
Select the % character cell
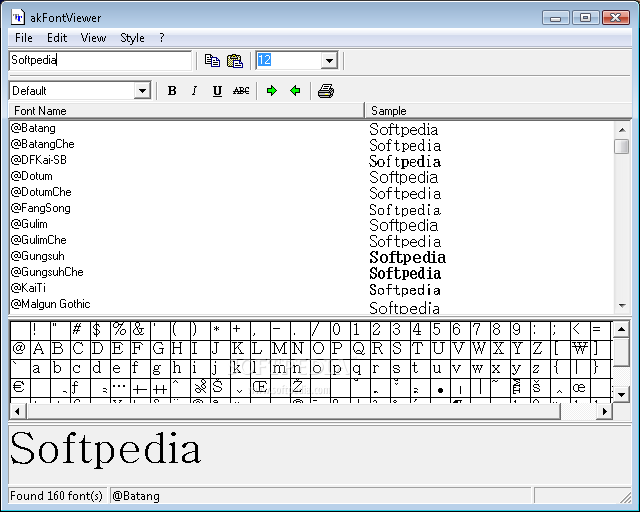pos(119,329)
